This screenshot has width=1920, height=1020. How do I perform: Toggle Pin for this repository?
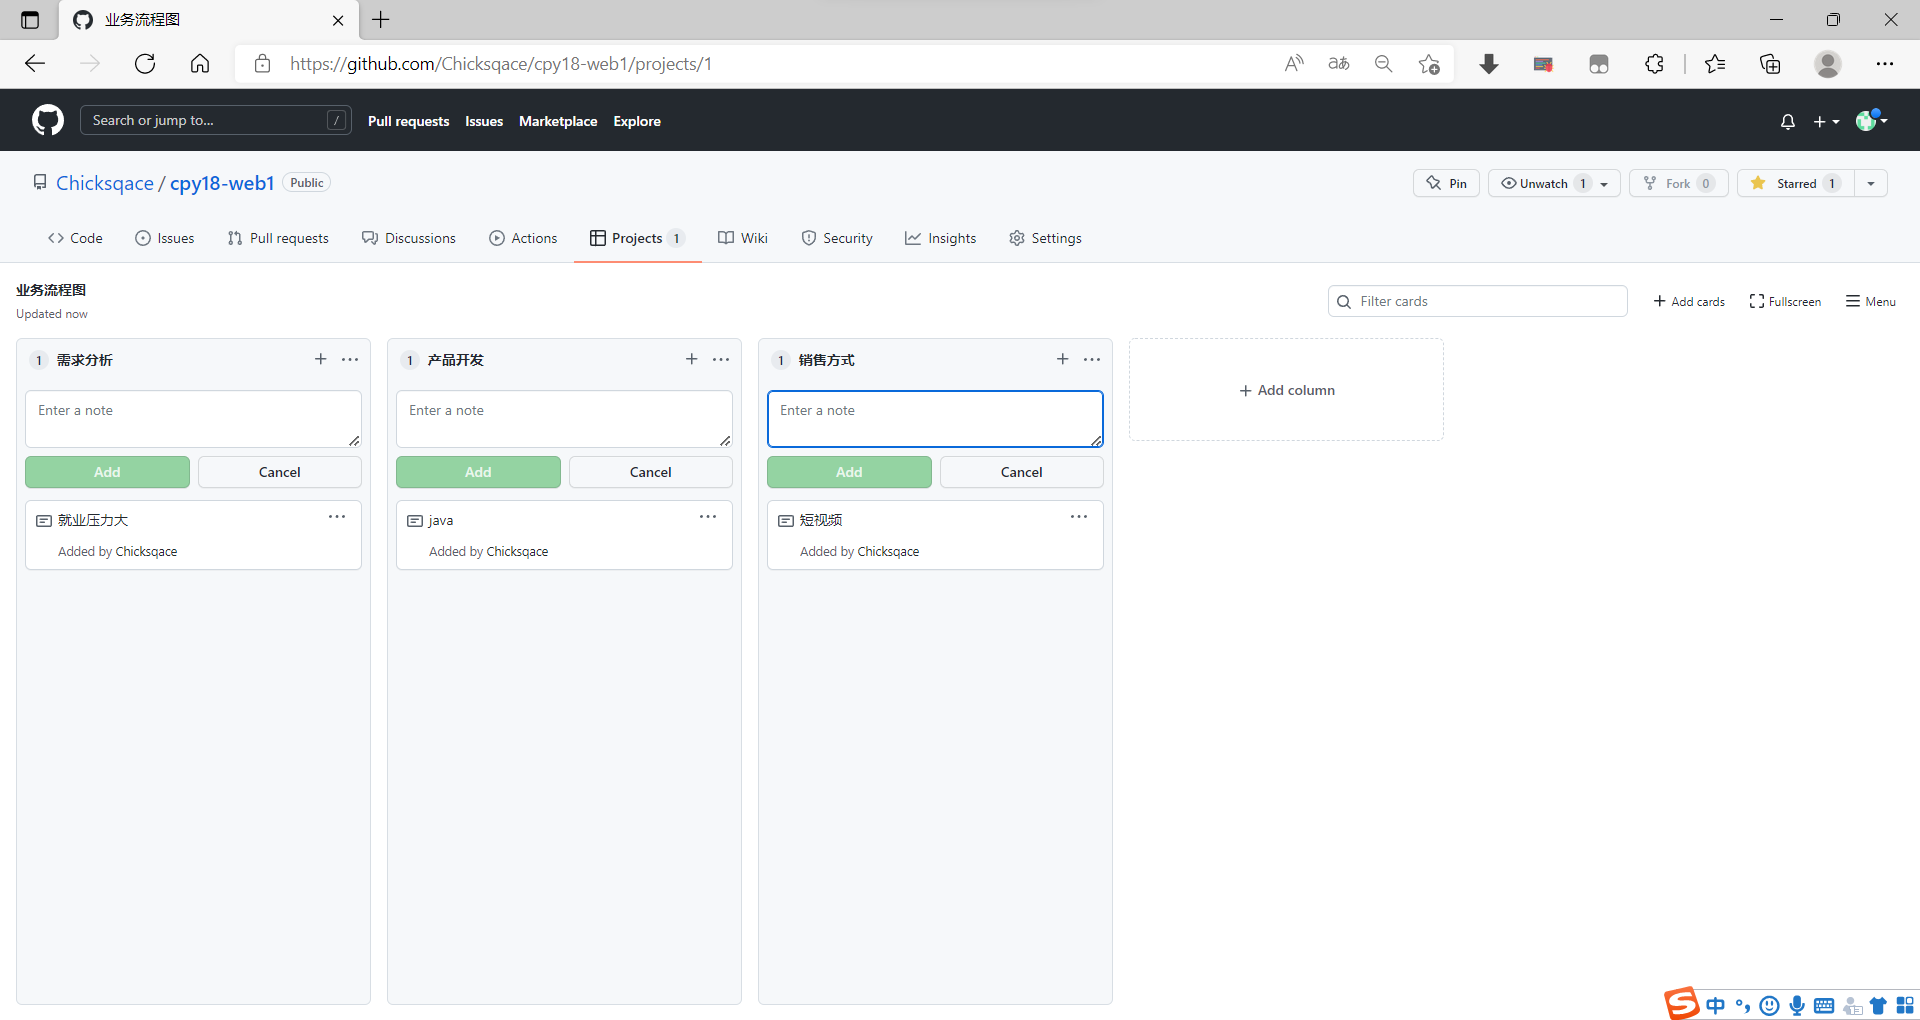(x=1446, y=183)
